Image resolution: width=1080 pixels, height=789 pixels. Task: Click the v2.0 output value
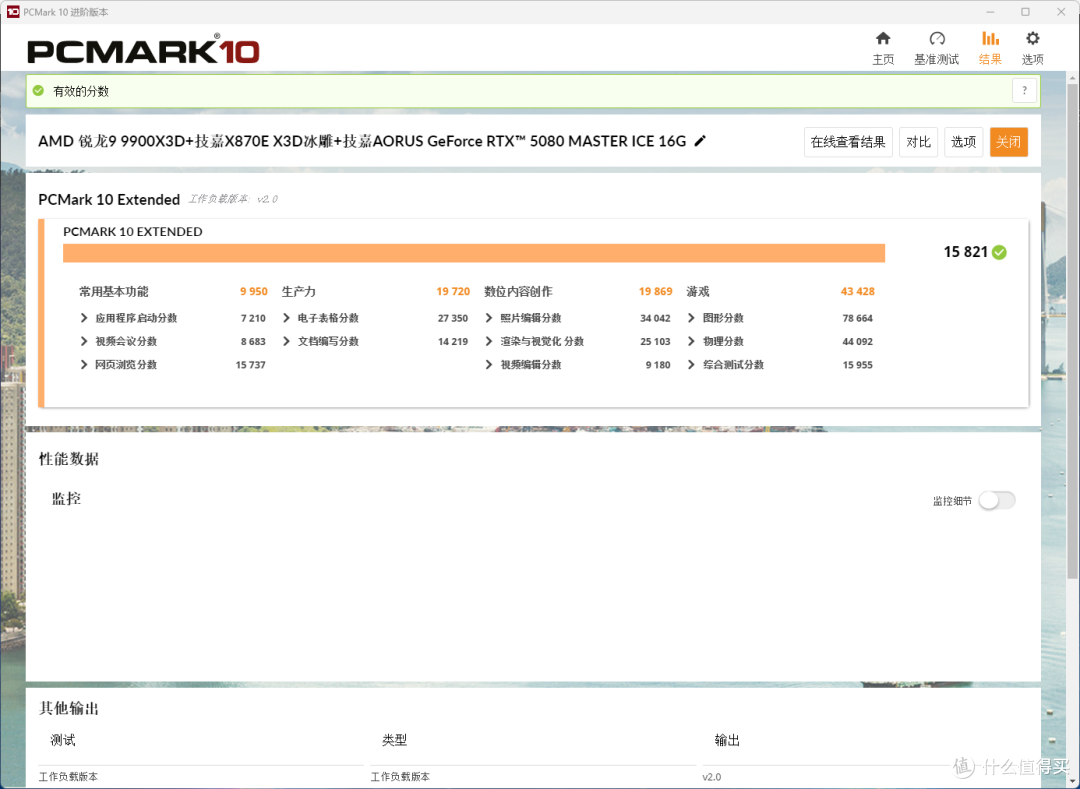coord(712,777)
